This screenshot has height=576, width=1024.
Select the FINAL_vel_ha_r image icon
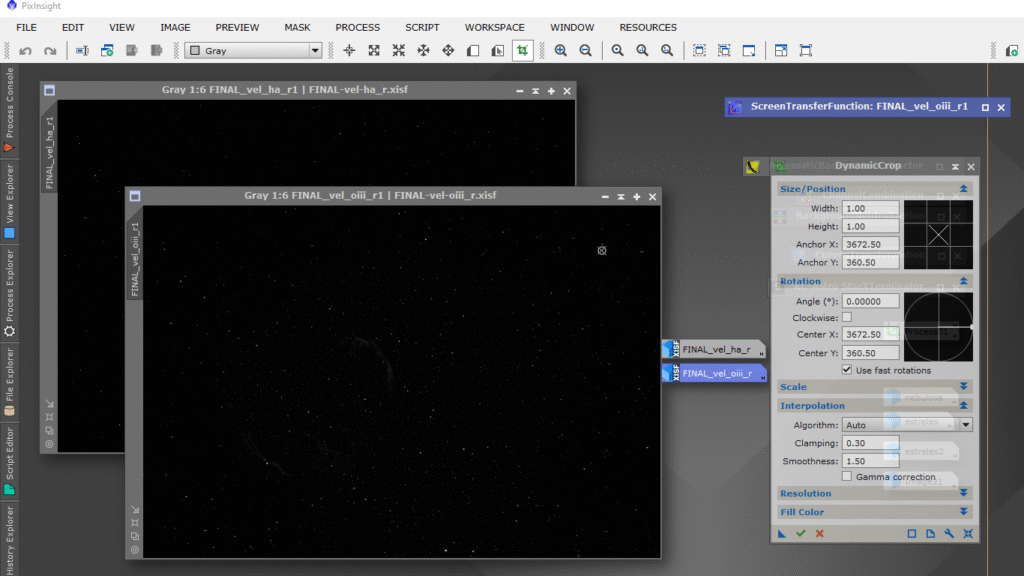click(x=714, y=349)
